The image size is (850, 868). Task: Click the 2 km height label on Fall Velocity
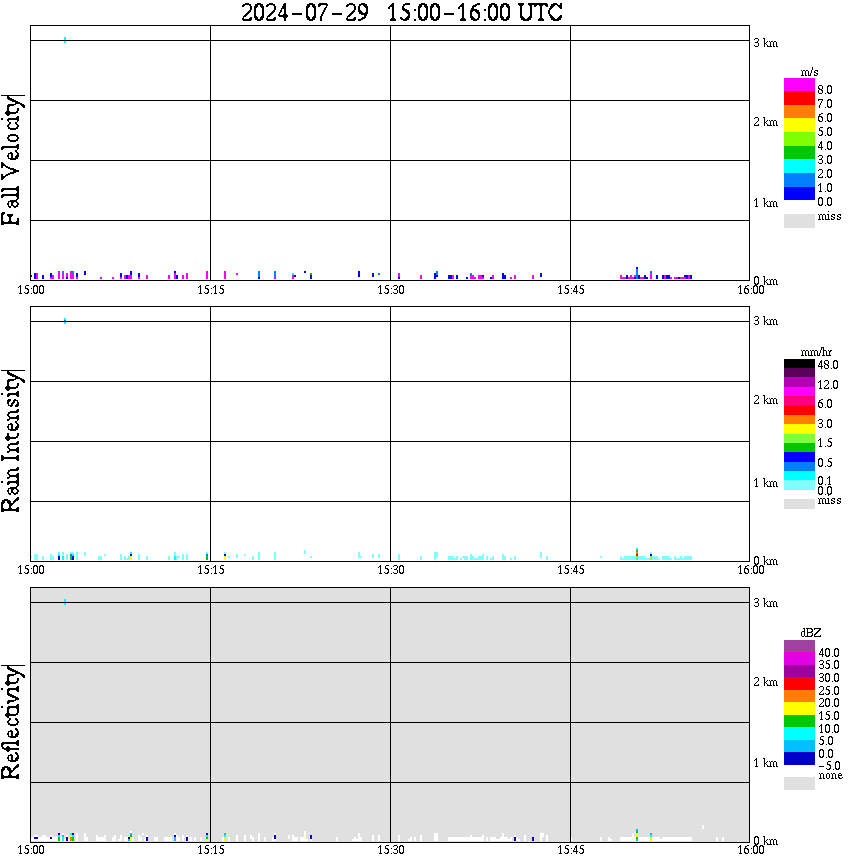click(765, 122)
